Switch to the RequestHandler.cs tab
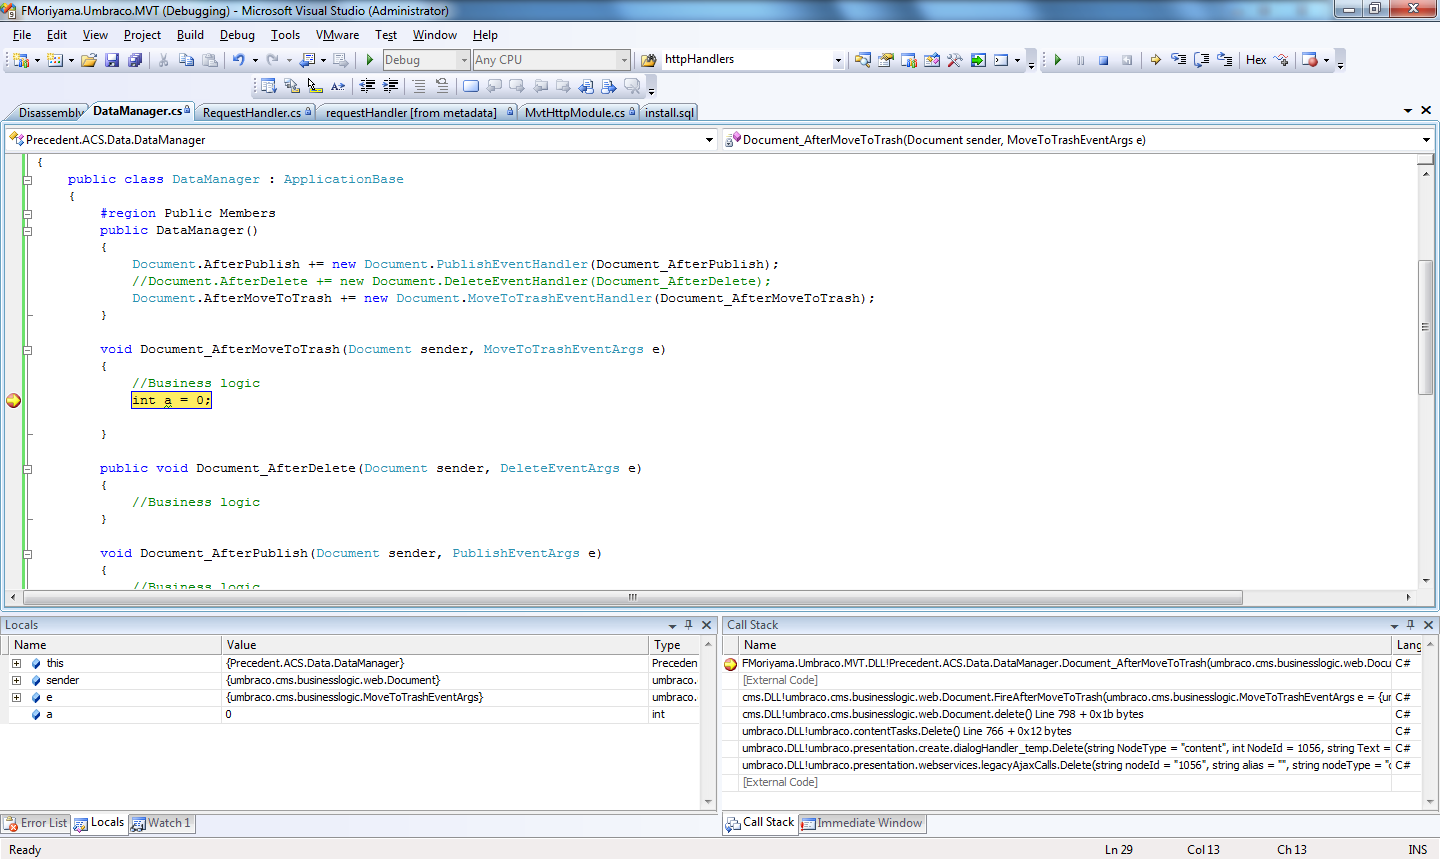Image resolution: width=1440 pixels, height=860 pixels. [252, 113]
